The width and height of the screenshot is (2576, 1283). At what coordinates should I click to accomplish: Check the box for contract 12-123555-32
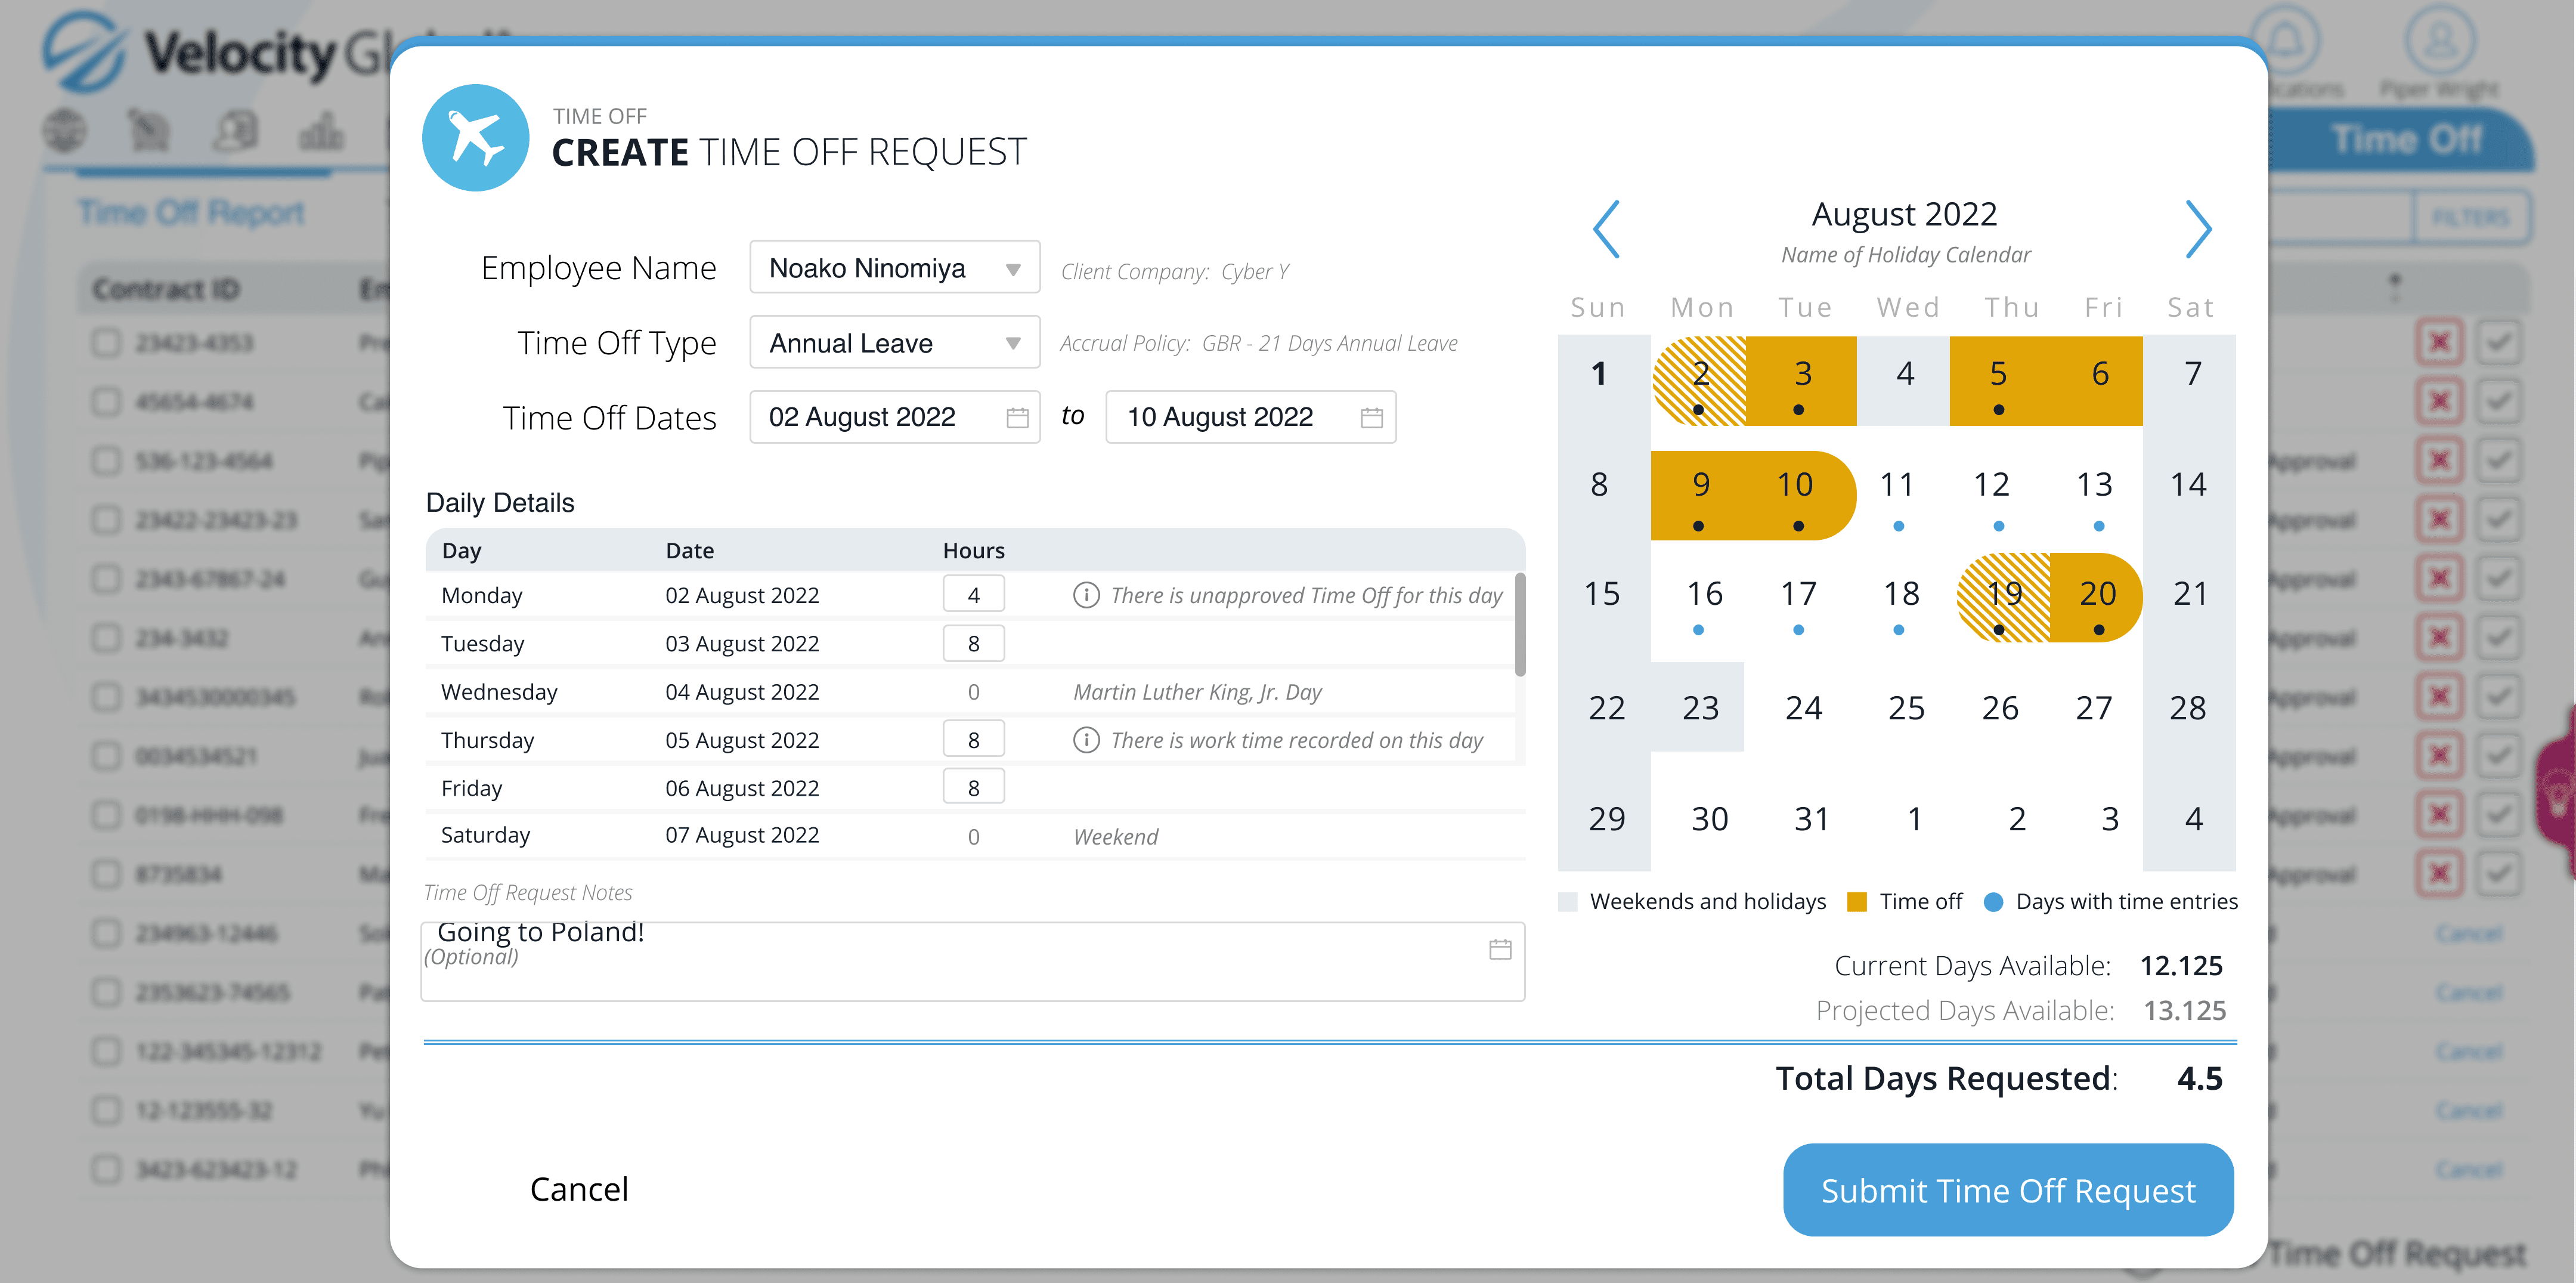pos(106,1110)
